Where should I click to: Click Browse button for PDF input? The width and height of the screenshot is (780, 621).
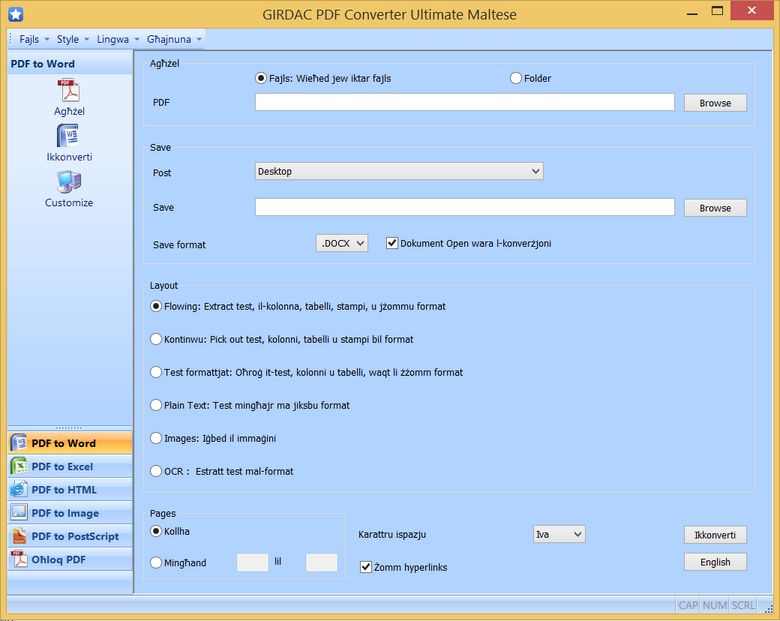pyautogui.click(x=715, y=103)
